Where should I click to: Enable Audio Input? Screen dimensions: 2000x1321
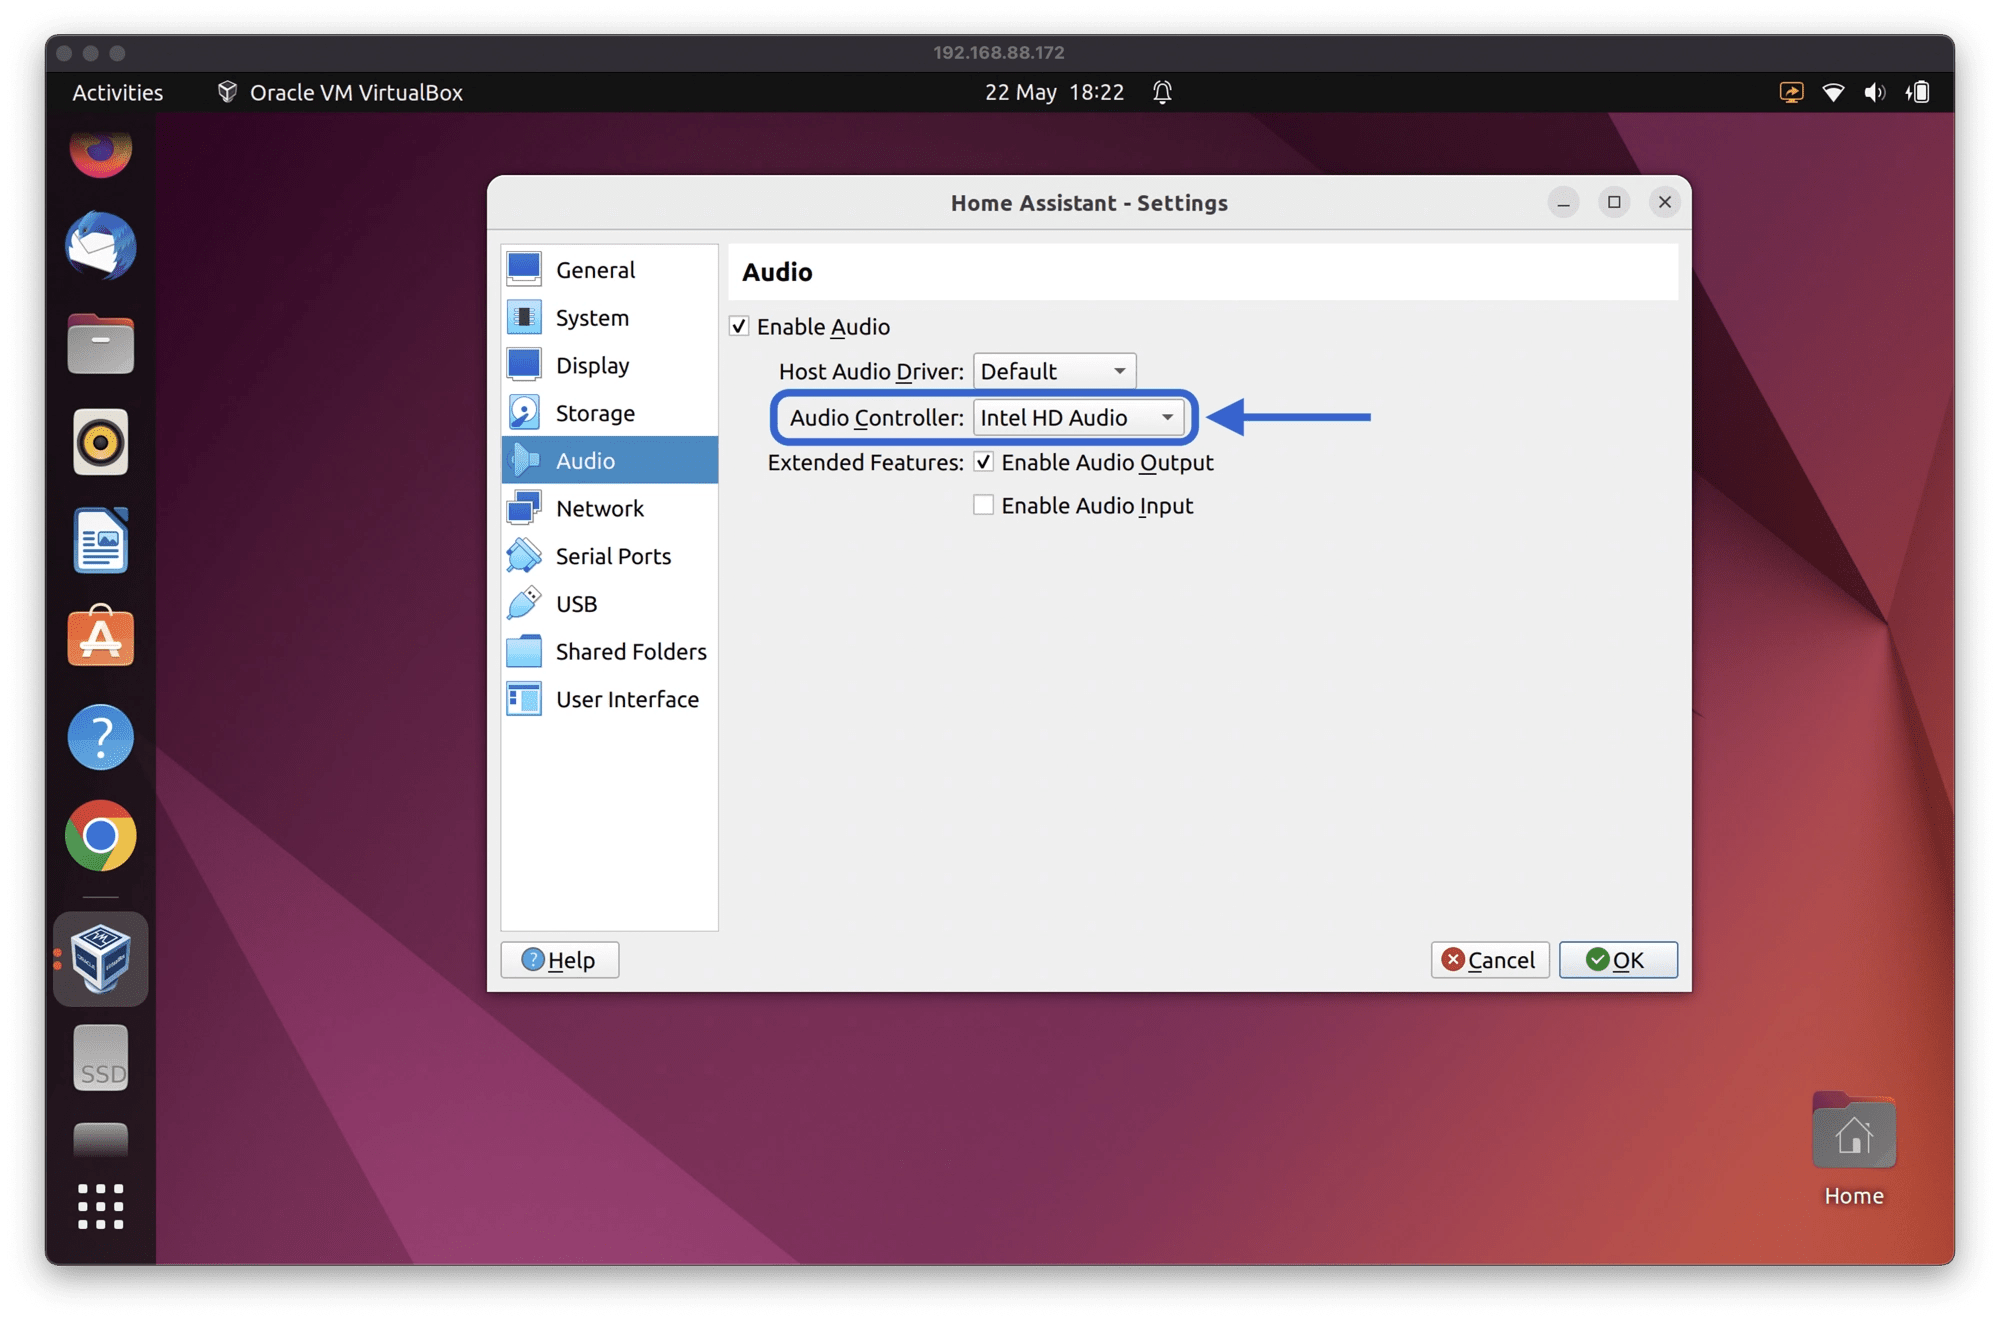(x=983, y=504)
